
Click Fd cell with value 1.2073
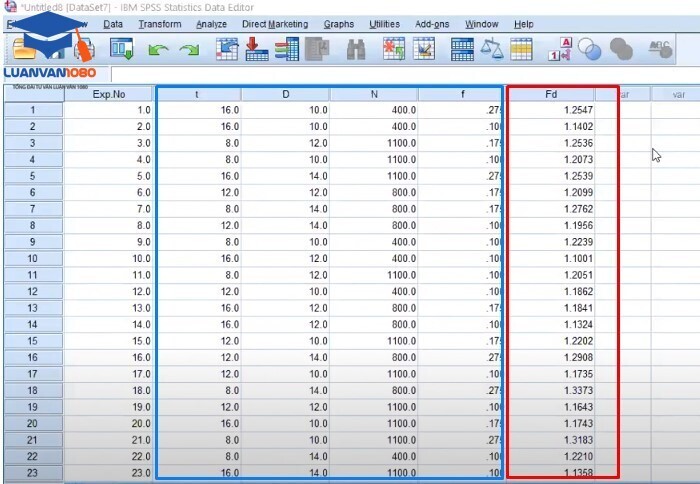click(552, 159)
